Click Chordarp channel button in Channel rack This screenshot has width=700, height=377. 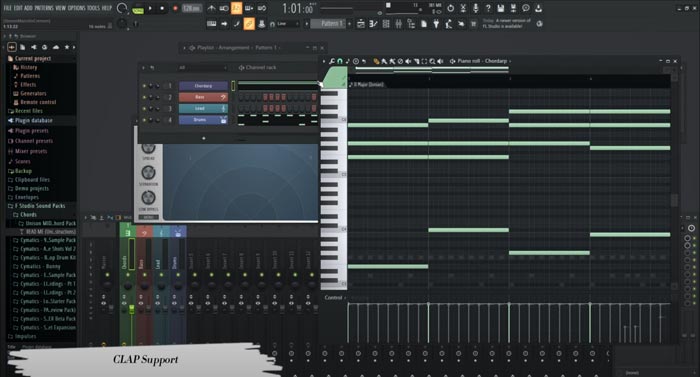[203, 86]
